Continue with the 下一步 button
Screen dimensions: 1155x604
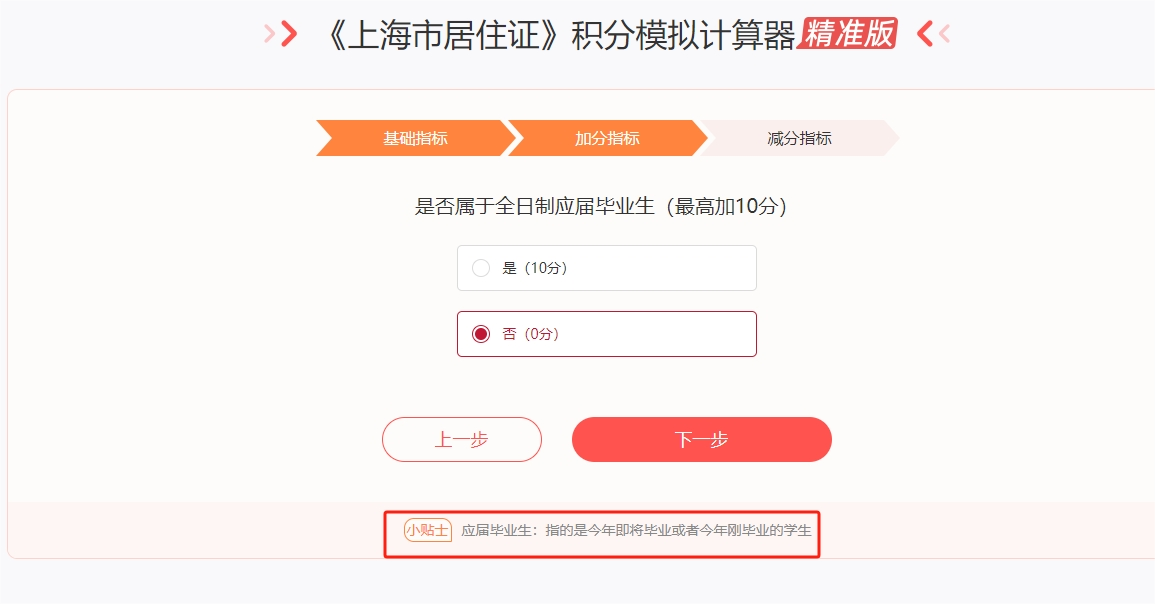coord(701,440)
